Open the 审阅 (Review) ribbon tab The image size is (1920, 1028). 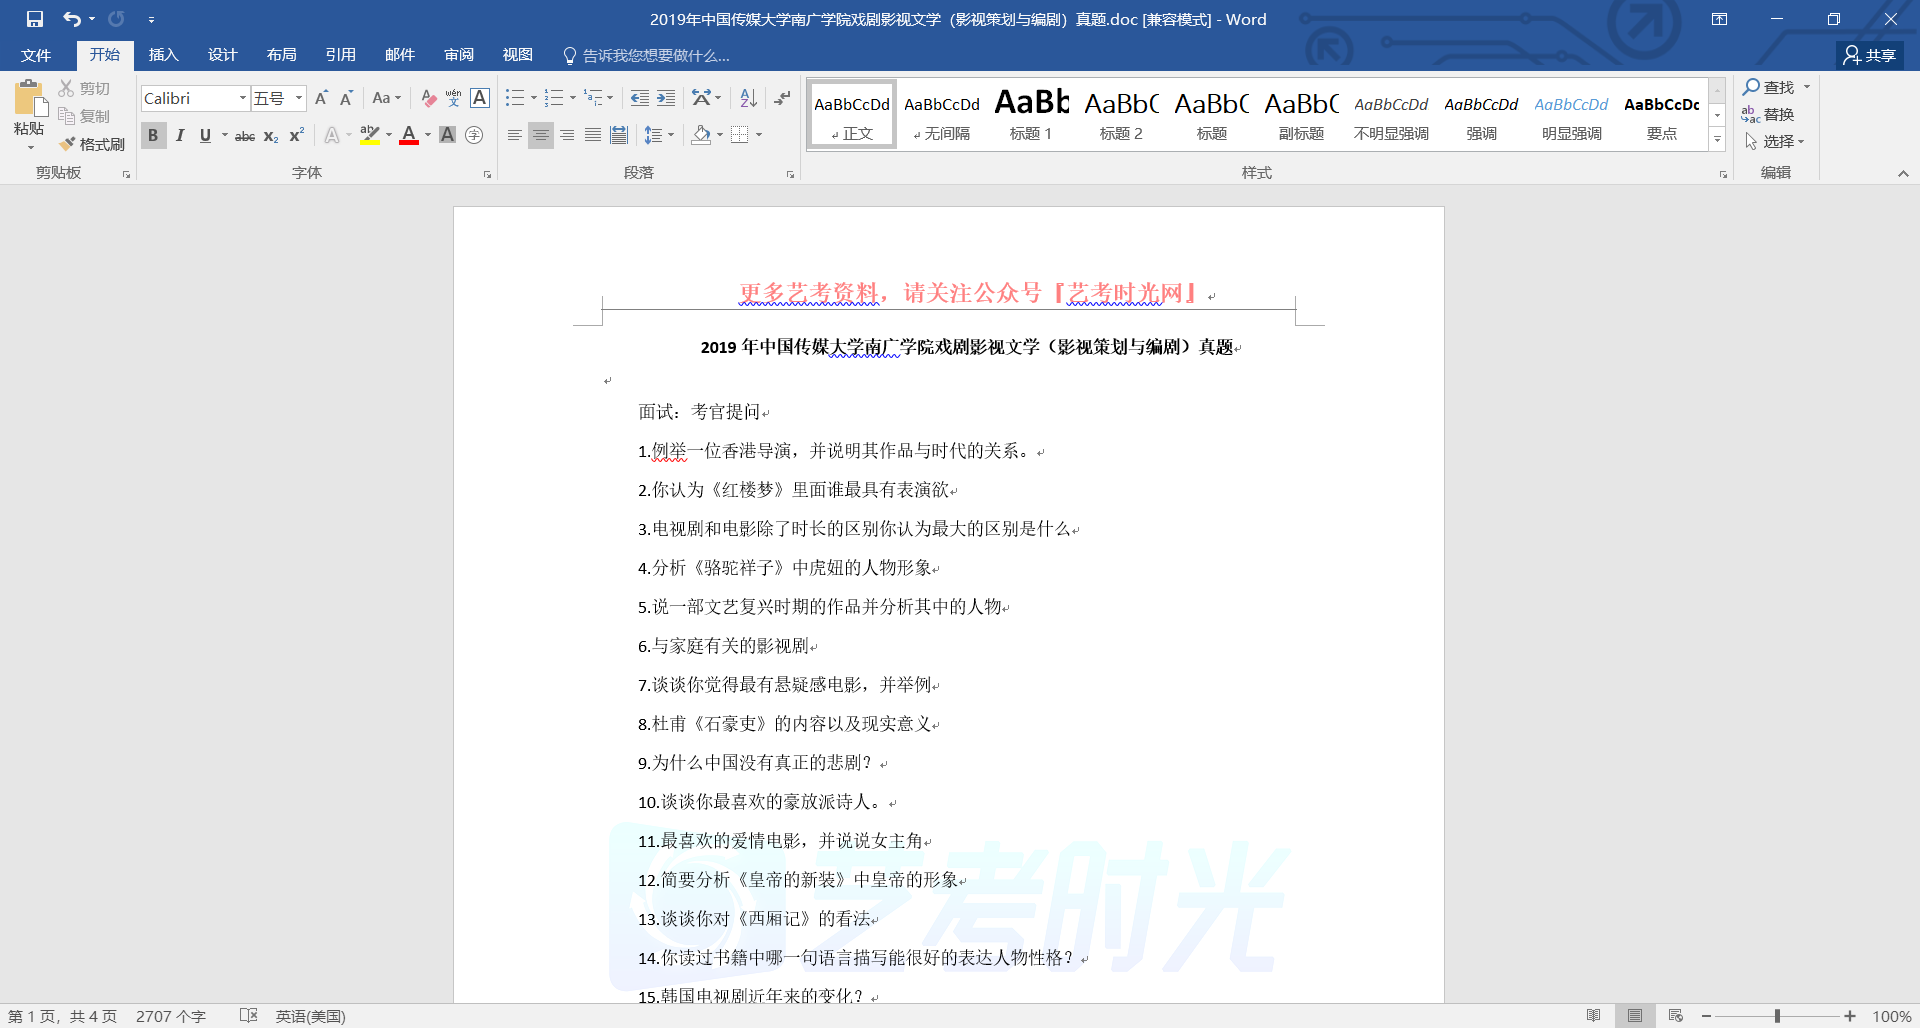click(459, 55)
